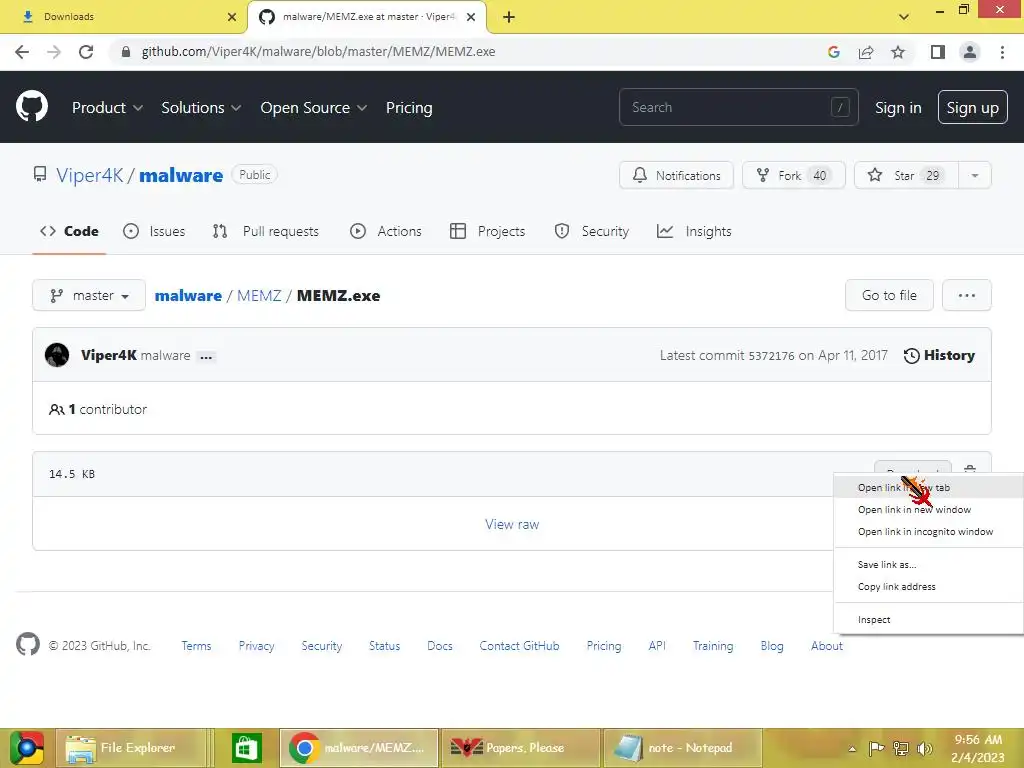The width and height of the screenshot is (1024, 768).
Task: Go back using the browser back arrow
Action: pyautogui.click(x=22, y=52)
